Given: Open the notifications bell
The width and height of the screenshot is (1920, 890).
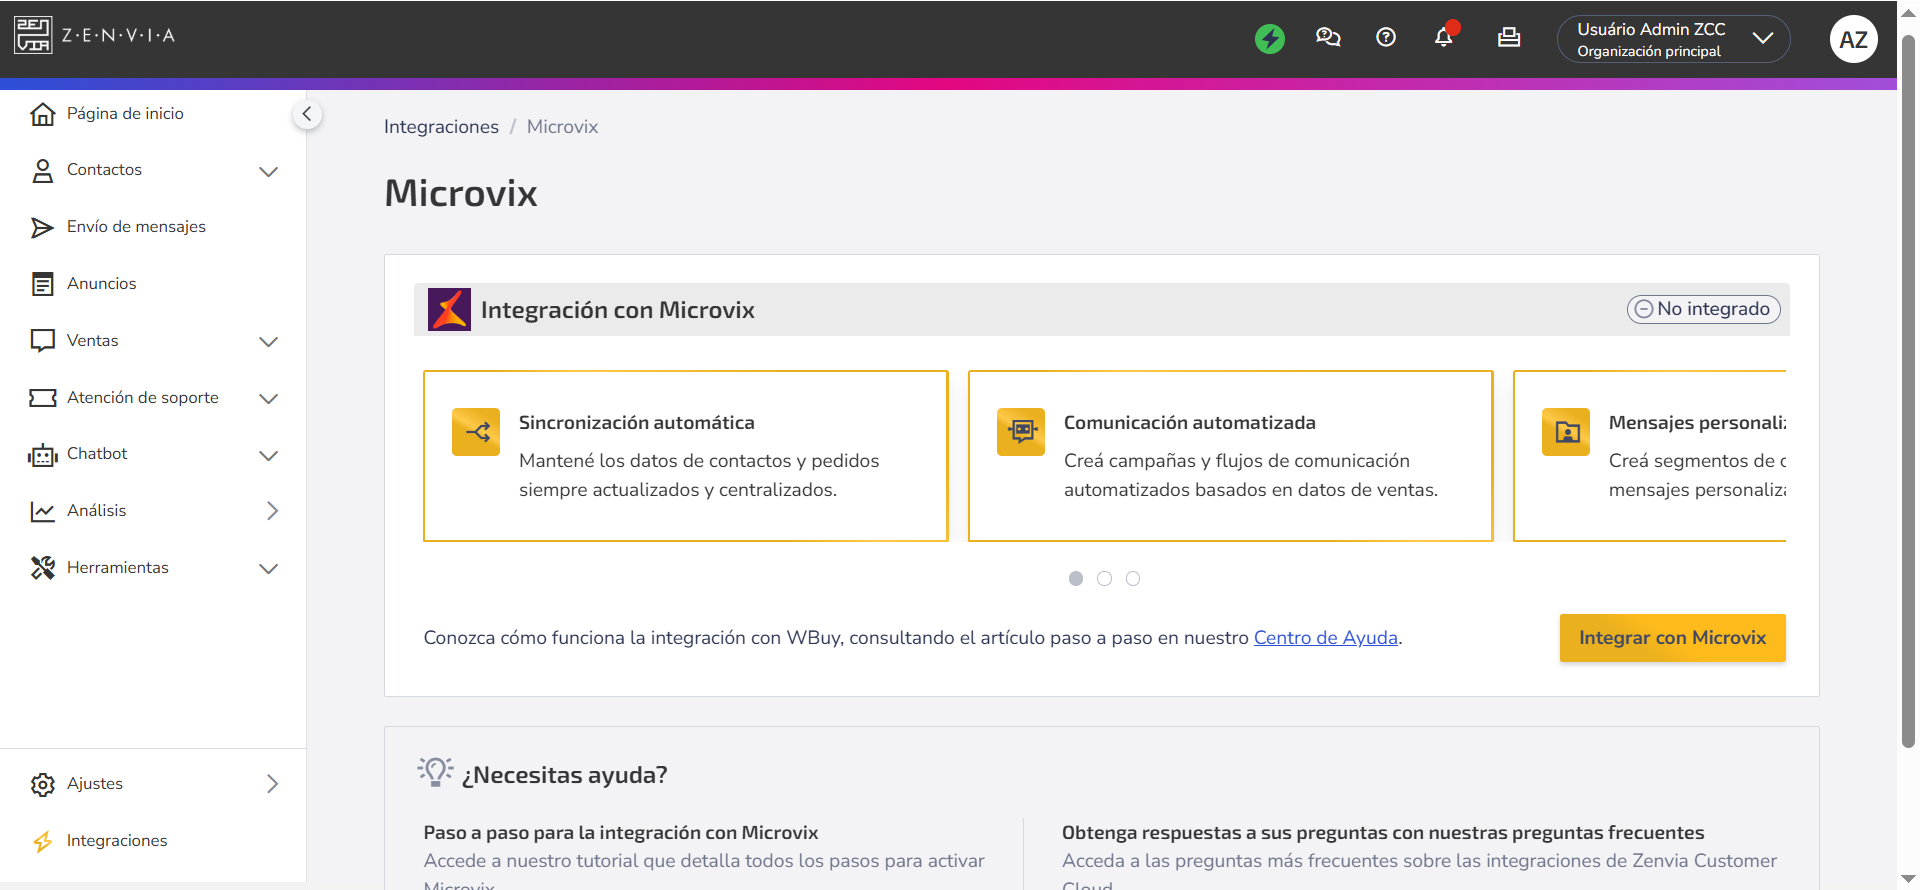Looking at the screenshot, I should coord(1444,37).
